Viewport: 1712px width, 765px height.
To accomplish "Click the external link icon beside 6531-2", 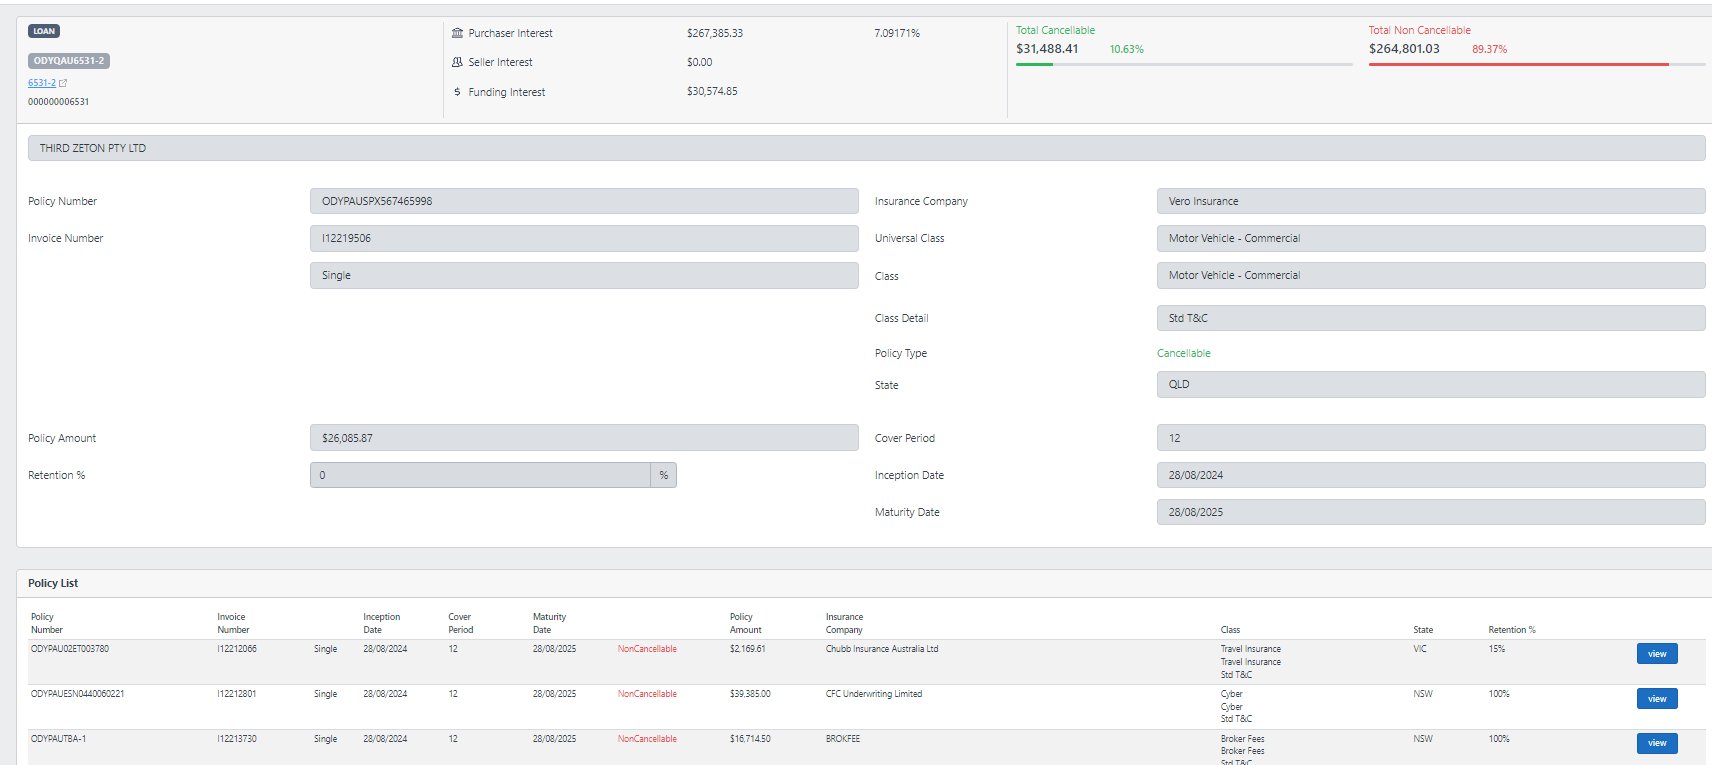I will point(63,83).
